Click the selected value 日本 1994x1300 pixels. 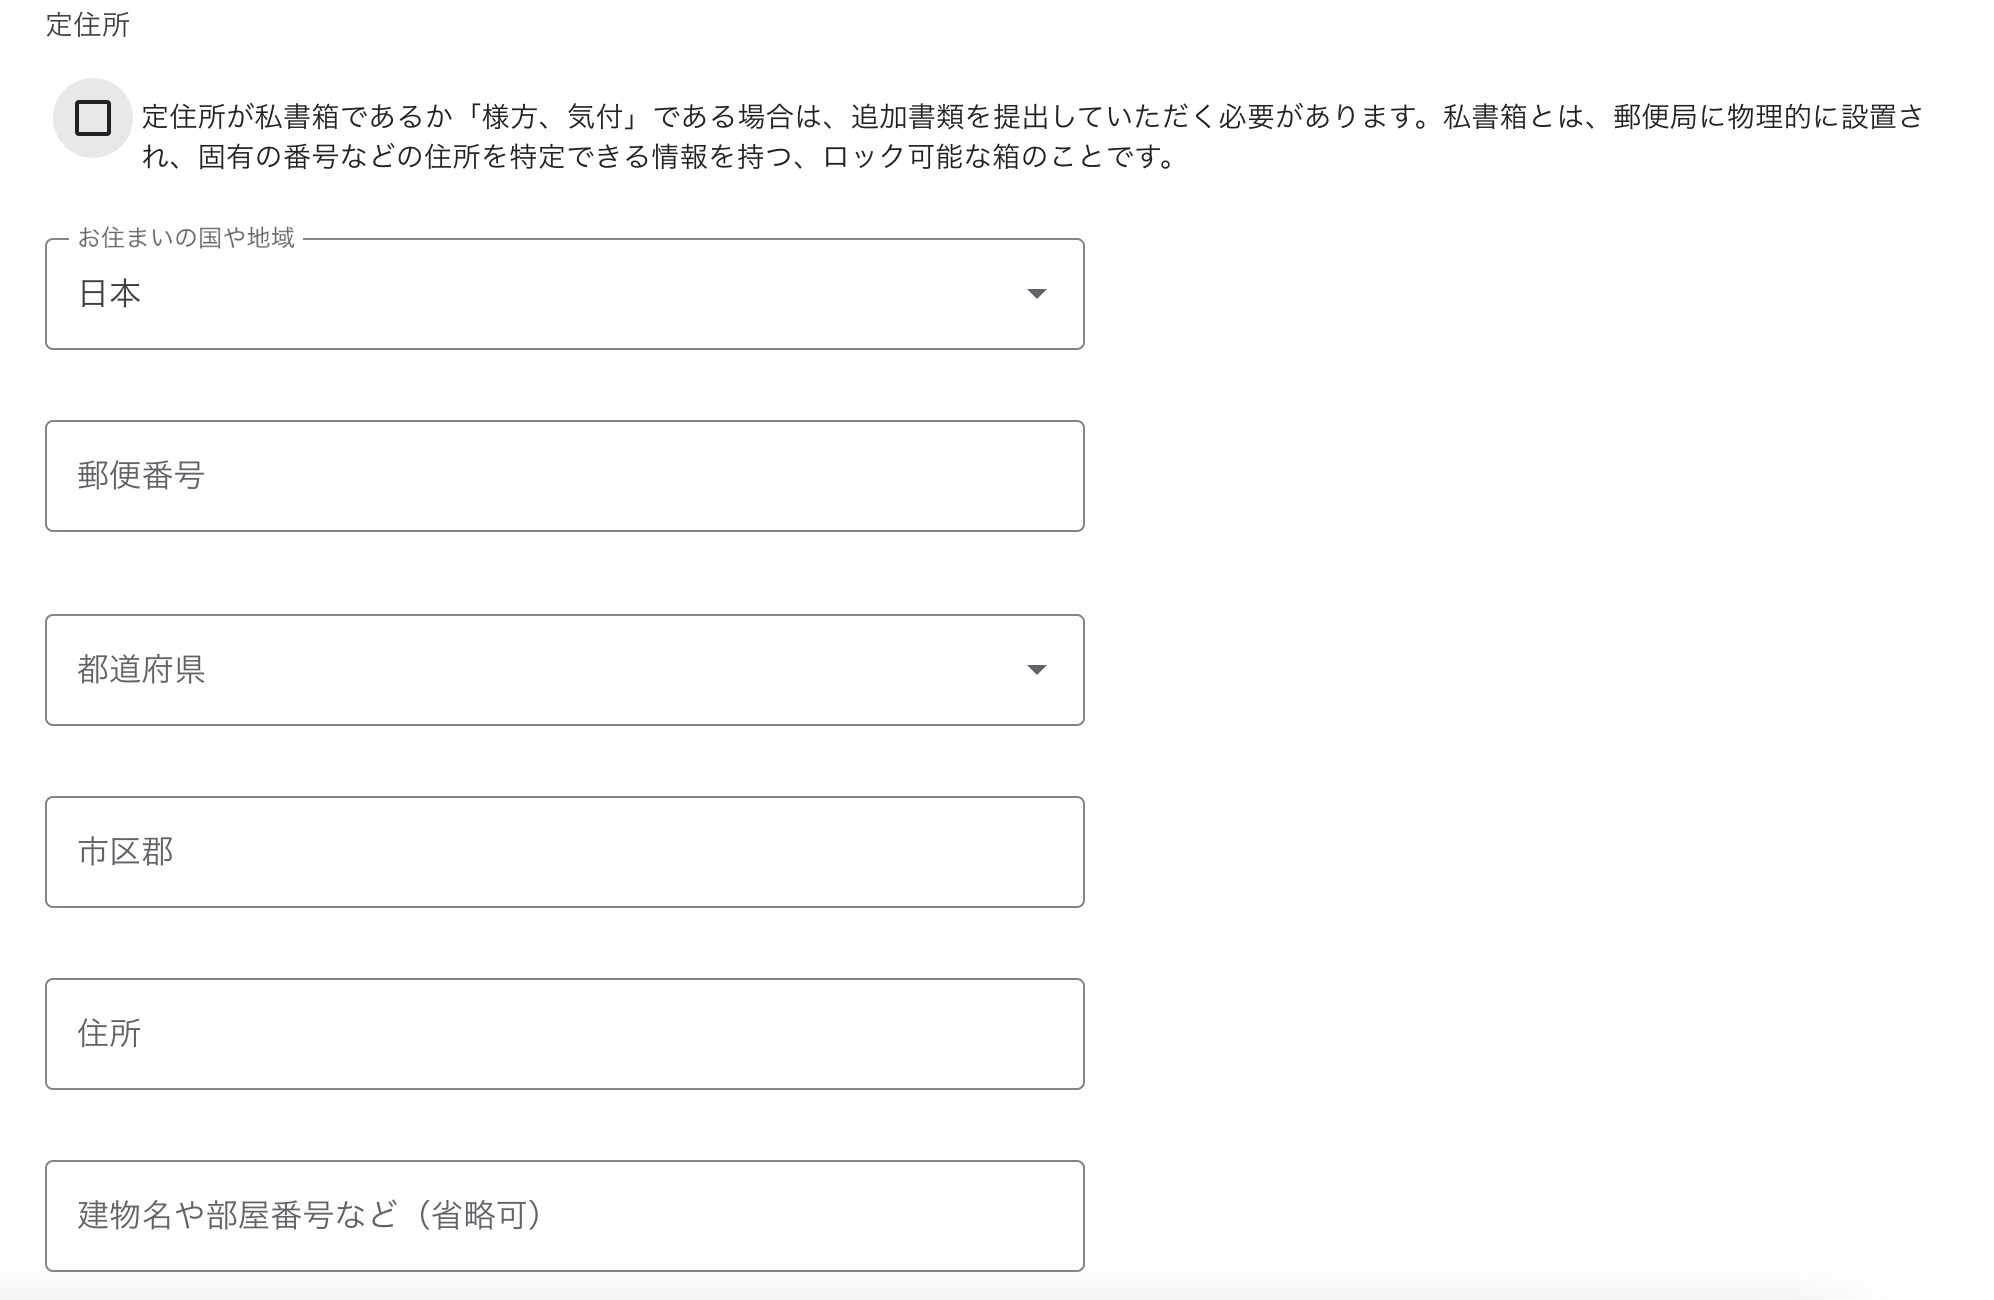click(x=110, y=294)
